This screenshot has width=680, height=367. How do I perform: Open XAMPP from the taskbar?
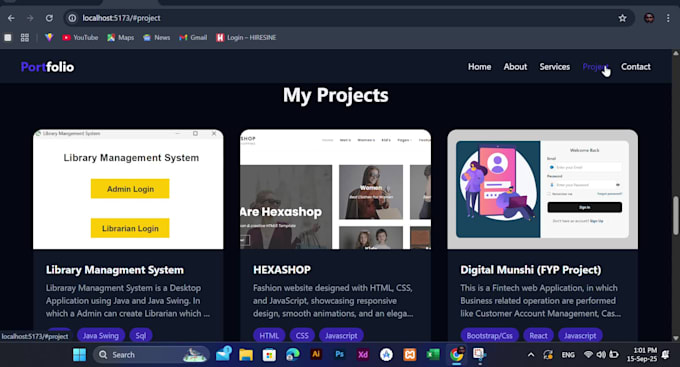(x=409, y=355)
